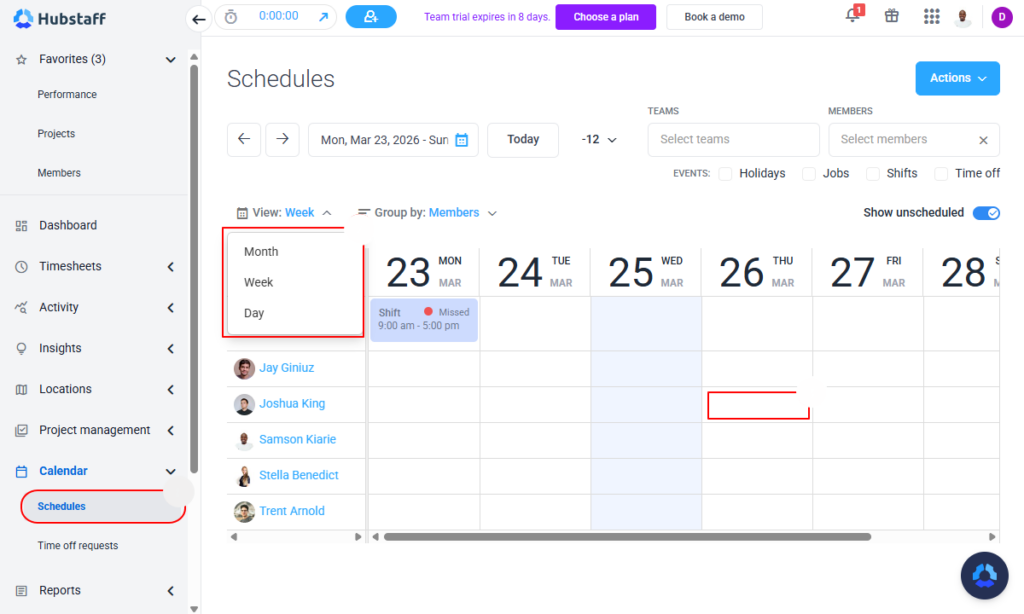Open Joshua King member link
This screenshot has width=1024, height=614.
(x=292, y=404)
